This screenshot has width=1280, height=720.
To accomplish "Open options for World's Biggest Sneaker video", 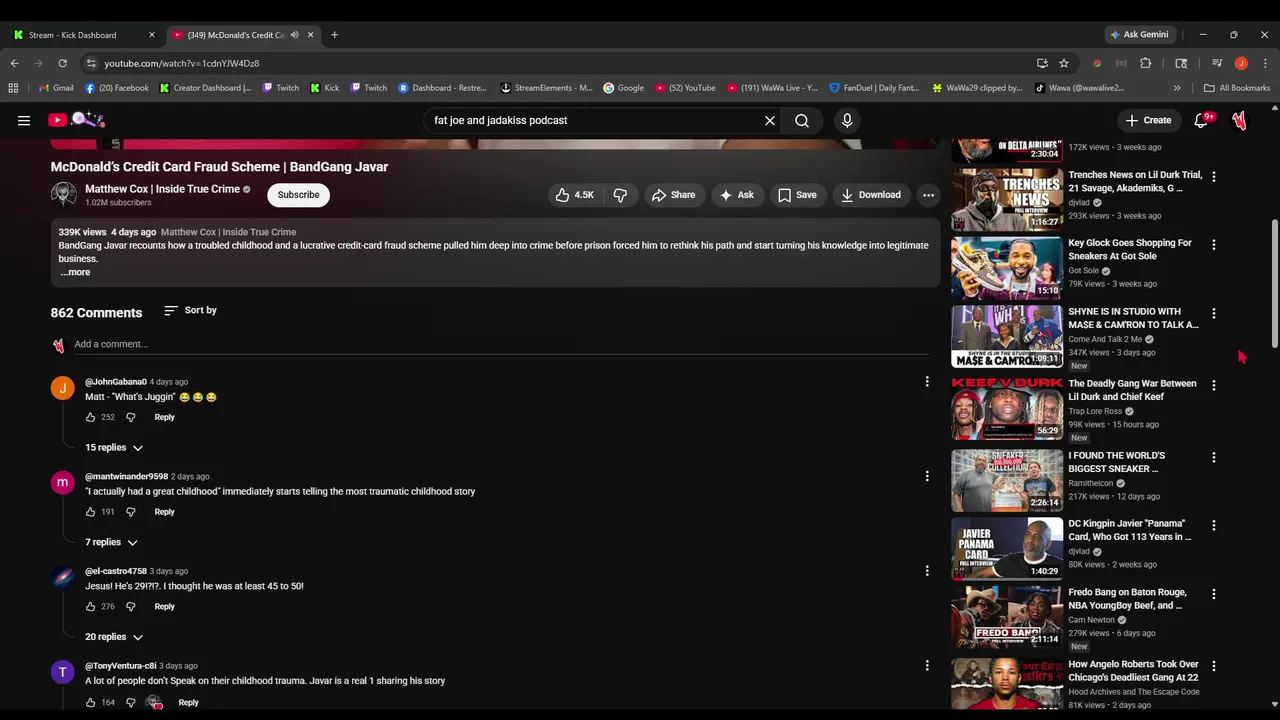I will tap(1214, 457).
